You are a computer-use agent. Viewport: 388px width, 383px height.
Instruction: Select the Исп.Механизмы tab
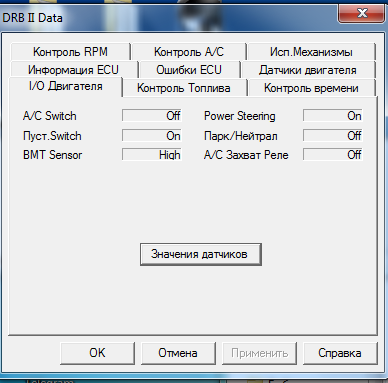coord(311,52)
